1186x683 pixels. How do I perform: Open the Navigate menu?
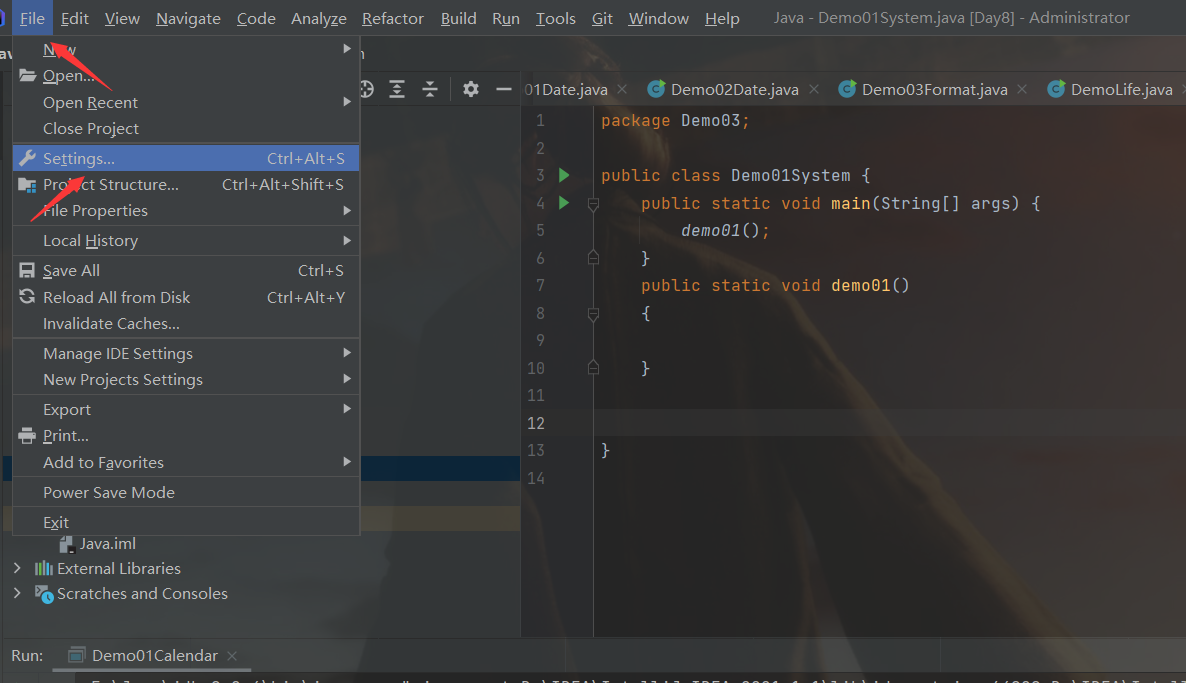(x=188, y=18)
